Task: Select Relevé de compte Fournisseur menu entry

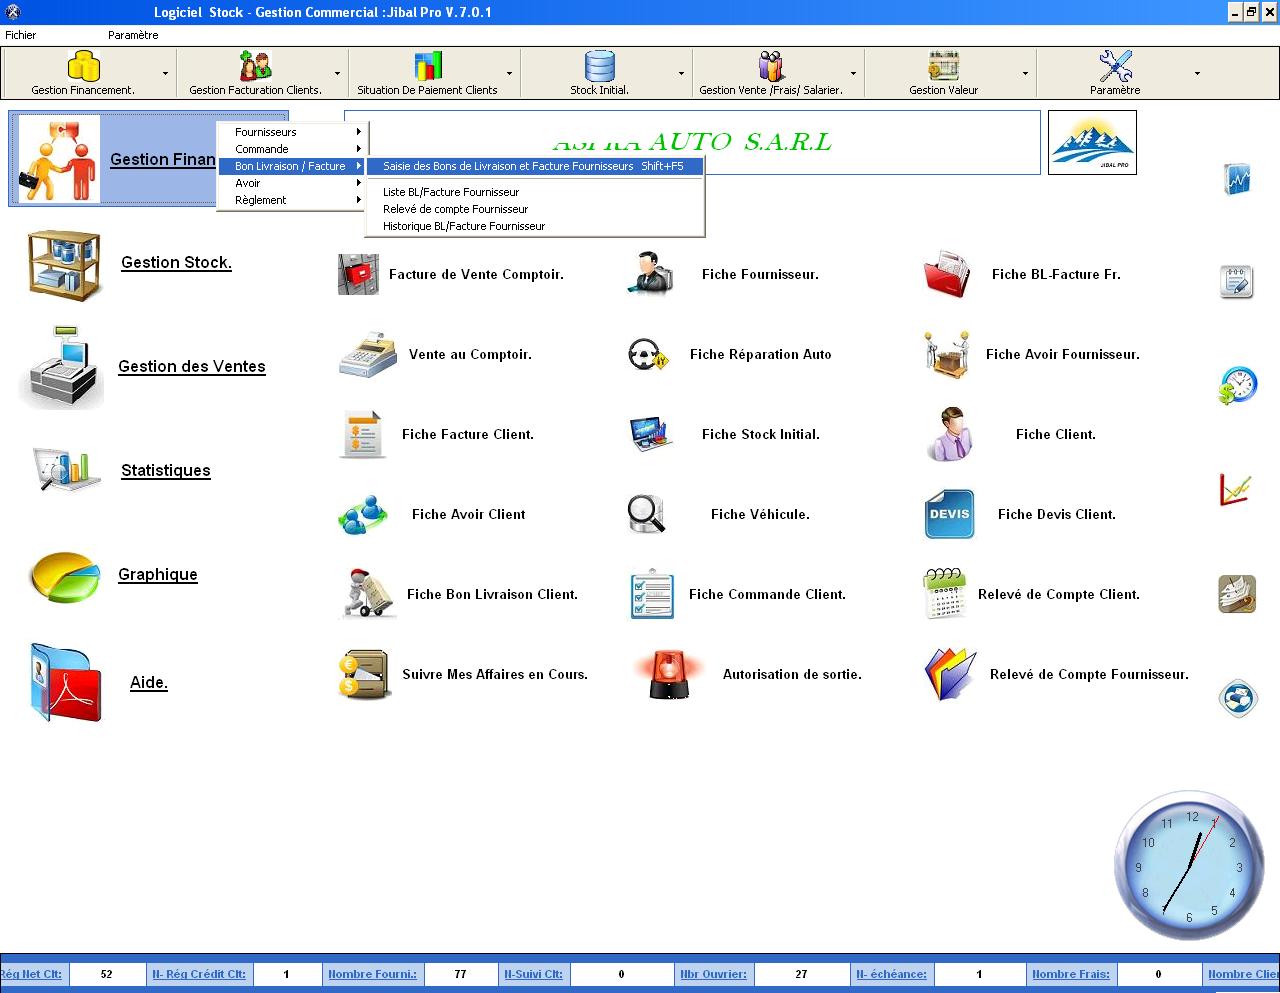Action: pyautogui.click(x=535, y=209)
